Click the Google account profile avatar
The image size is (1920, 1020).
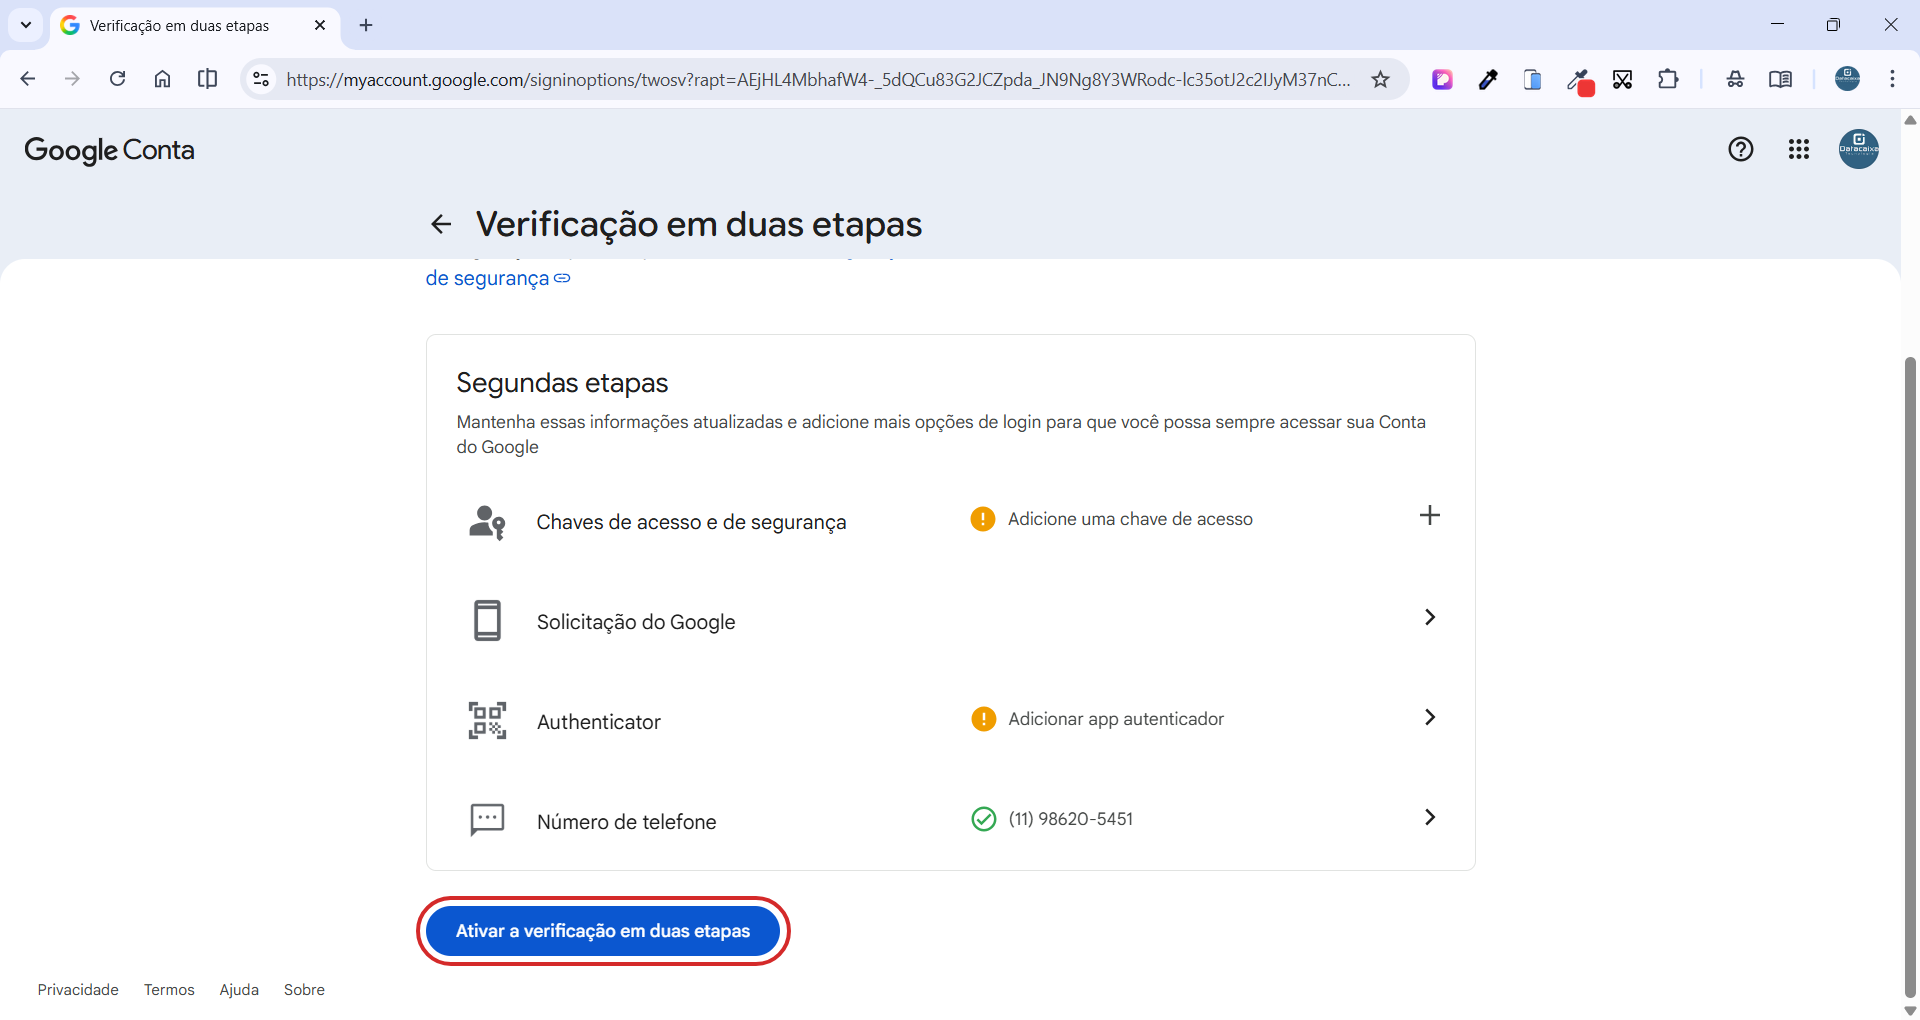(1858, 149)
